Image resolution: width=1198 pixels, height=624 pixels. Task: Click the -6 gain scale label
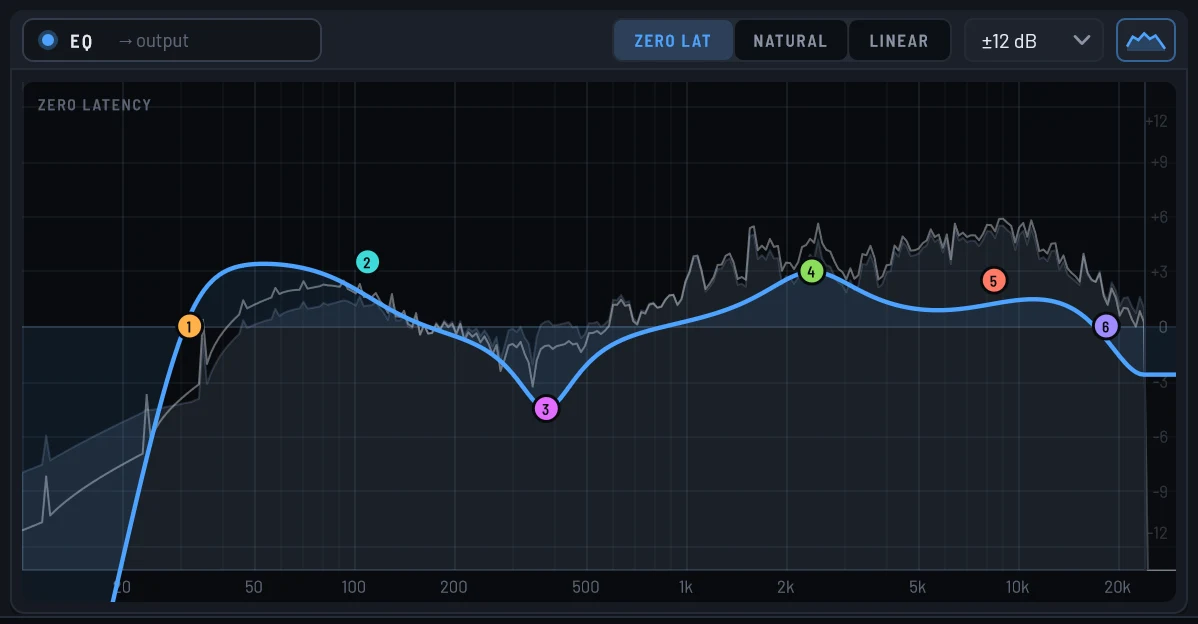[1161, 437]
